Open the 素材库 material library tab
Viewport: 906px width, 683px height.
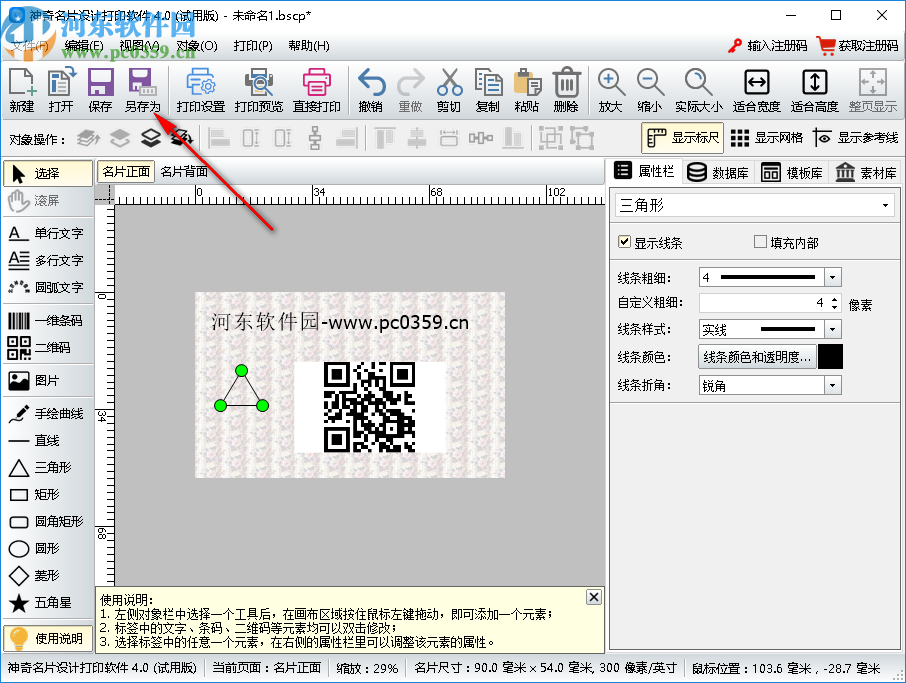click(866, 172)
